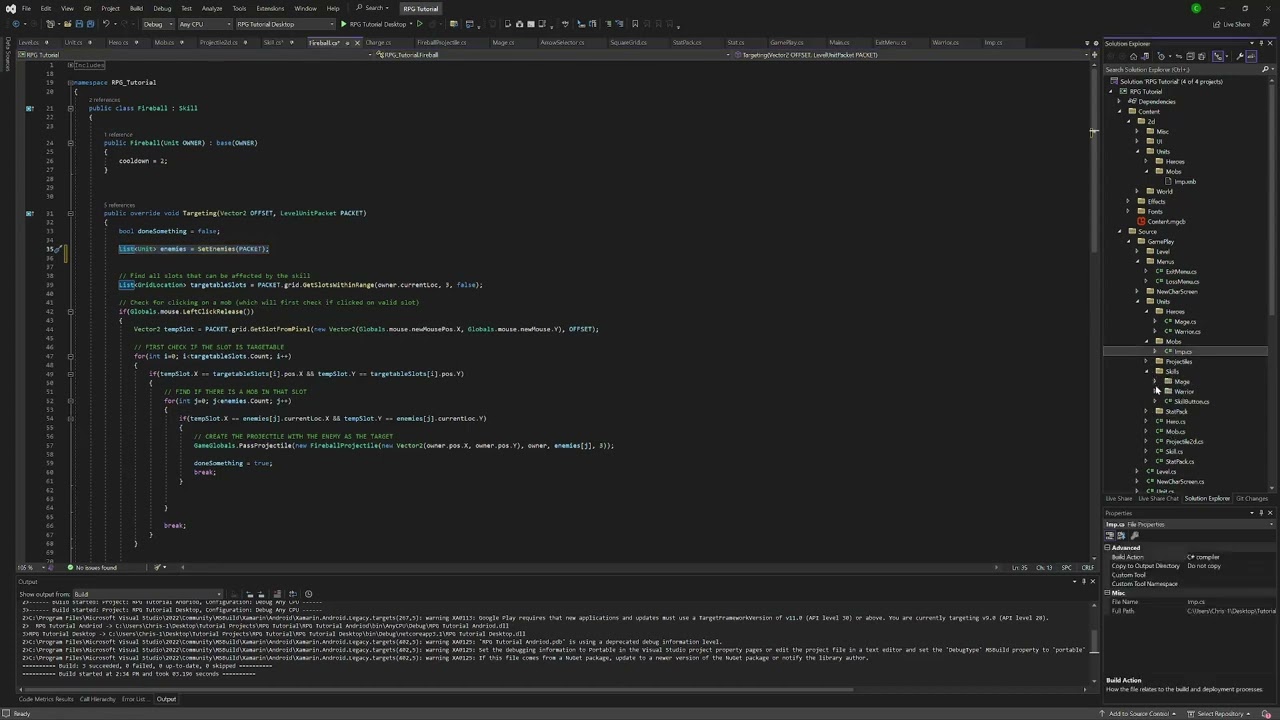Screen dimensions: 1280x720
Task: Open the Code Metrics Results tab
Action: [x=46, y=699]
